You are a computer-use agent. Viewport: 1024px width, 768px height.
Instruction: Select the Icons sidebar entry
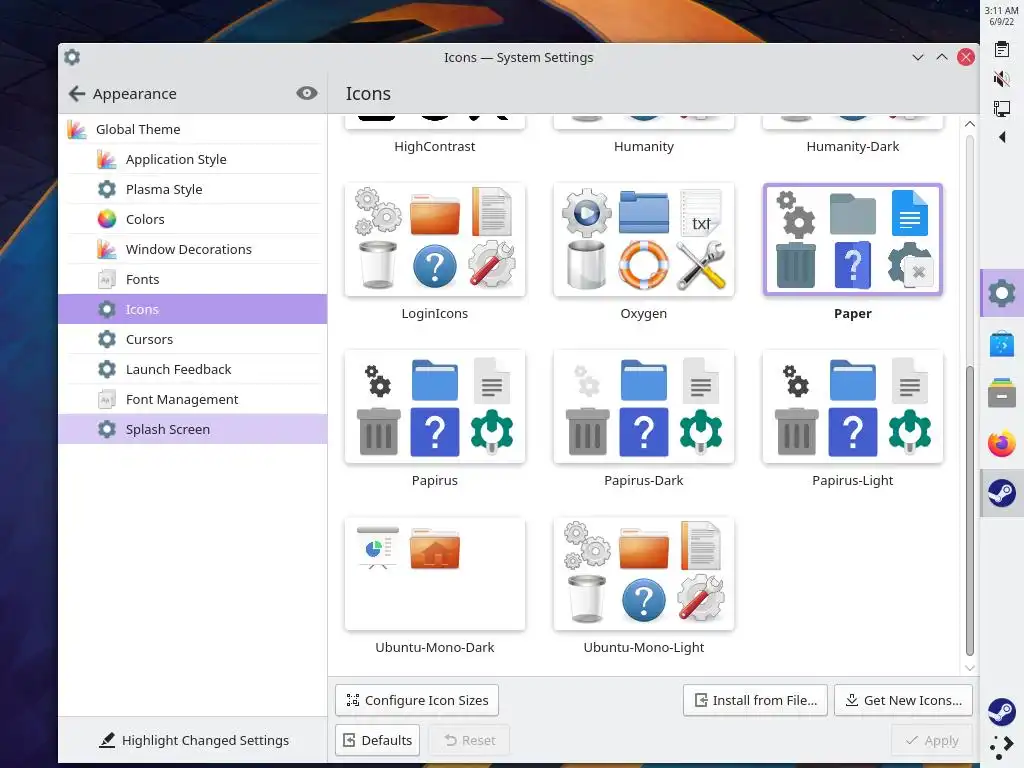click(193, 310)
